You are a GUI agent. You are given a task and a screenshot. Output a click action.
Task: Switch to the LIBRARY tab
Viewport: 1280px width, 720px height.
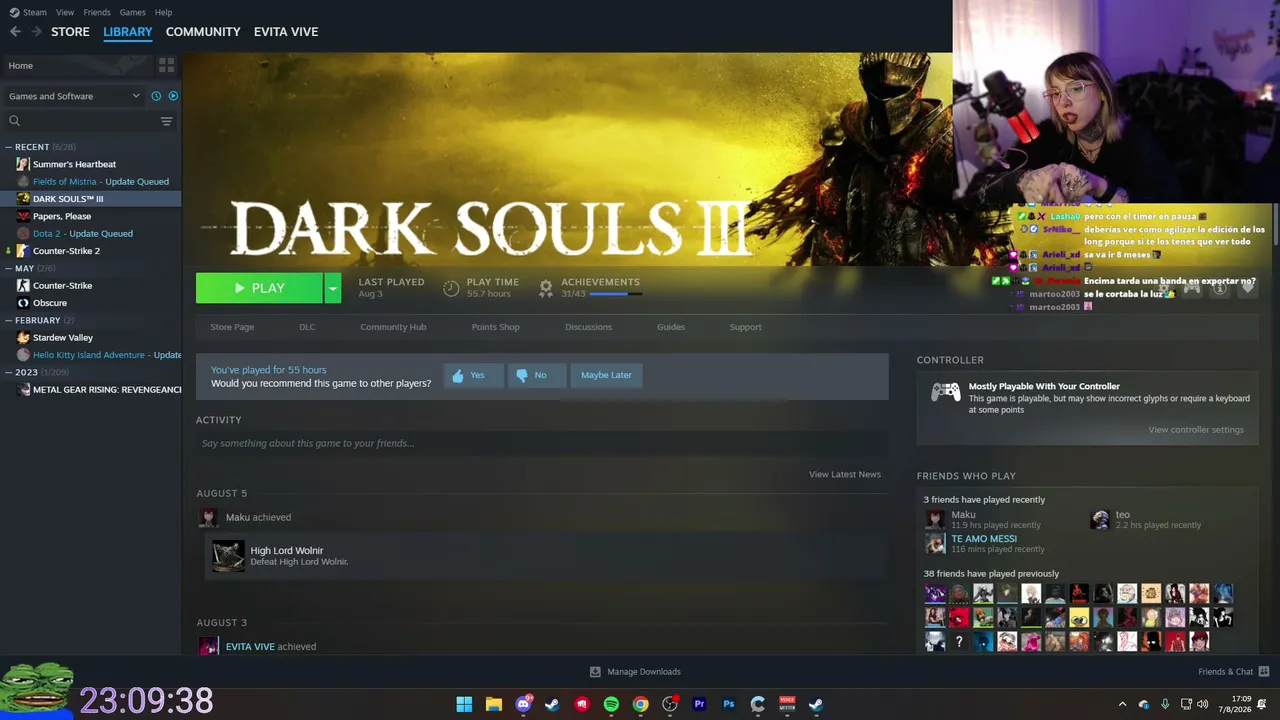[128, 32]
